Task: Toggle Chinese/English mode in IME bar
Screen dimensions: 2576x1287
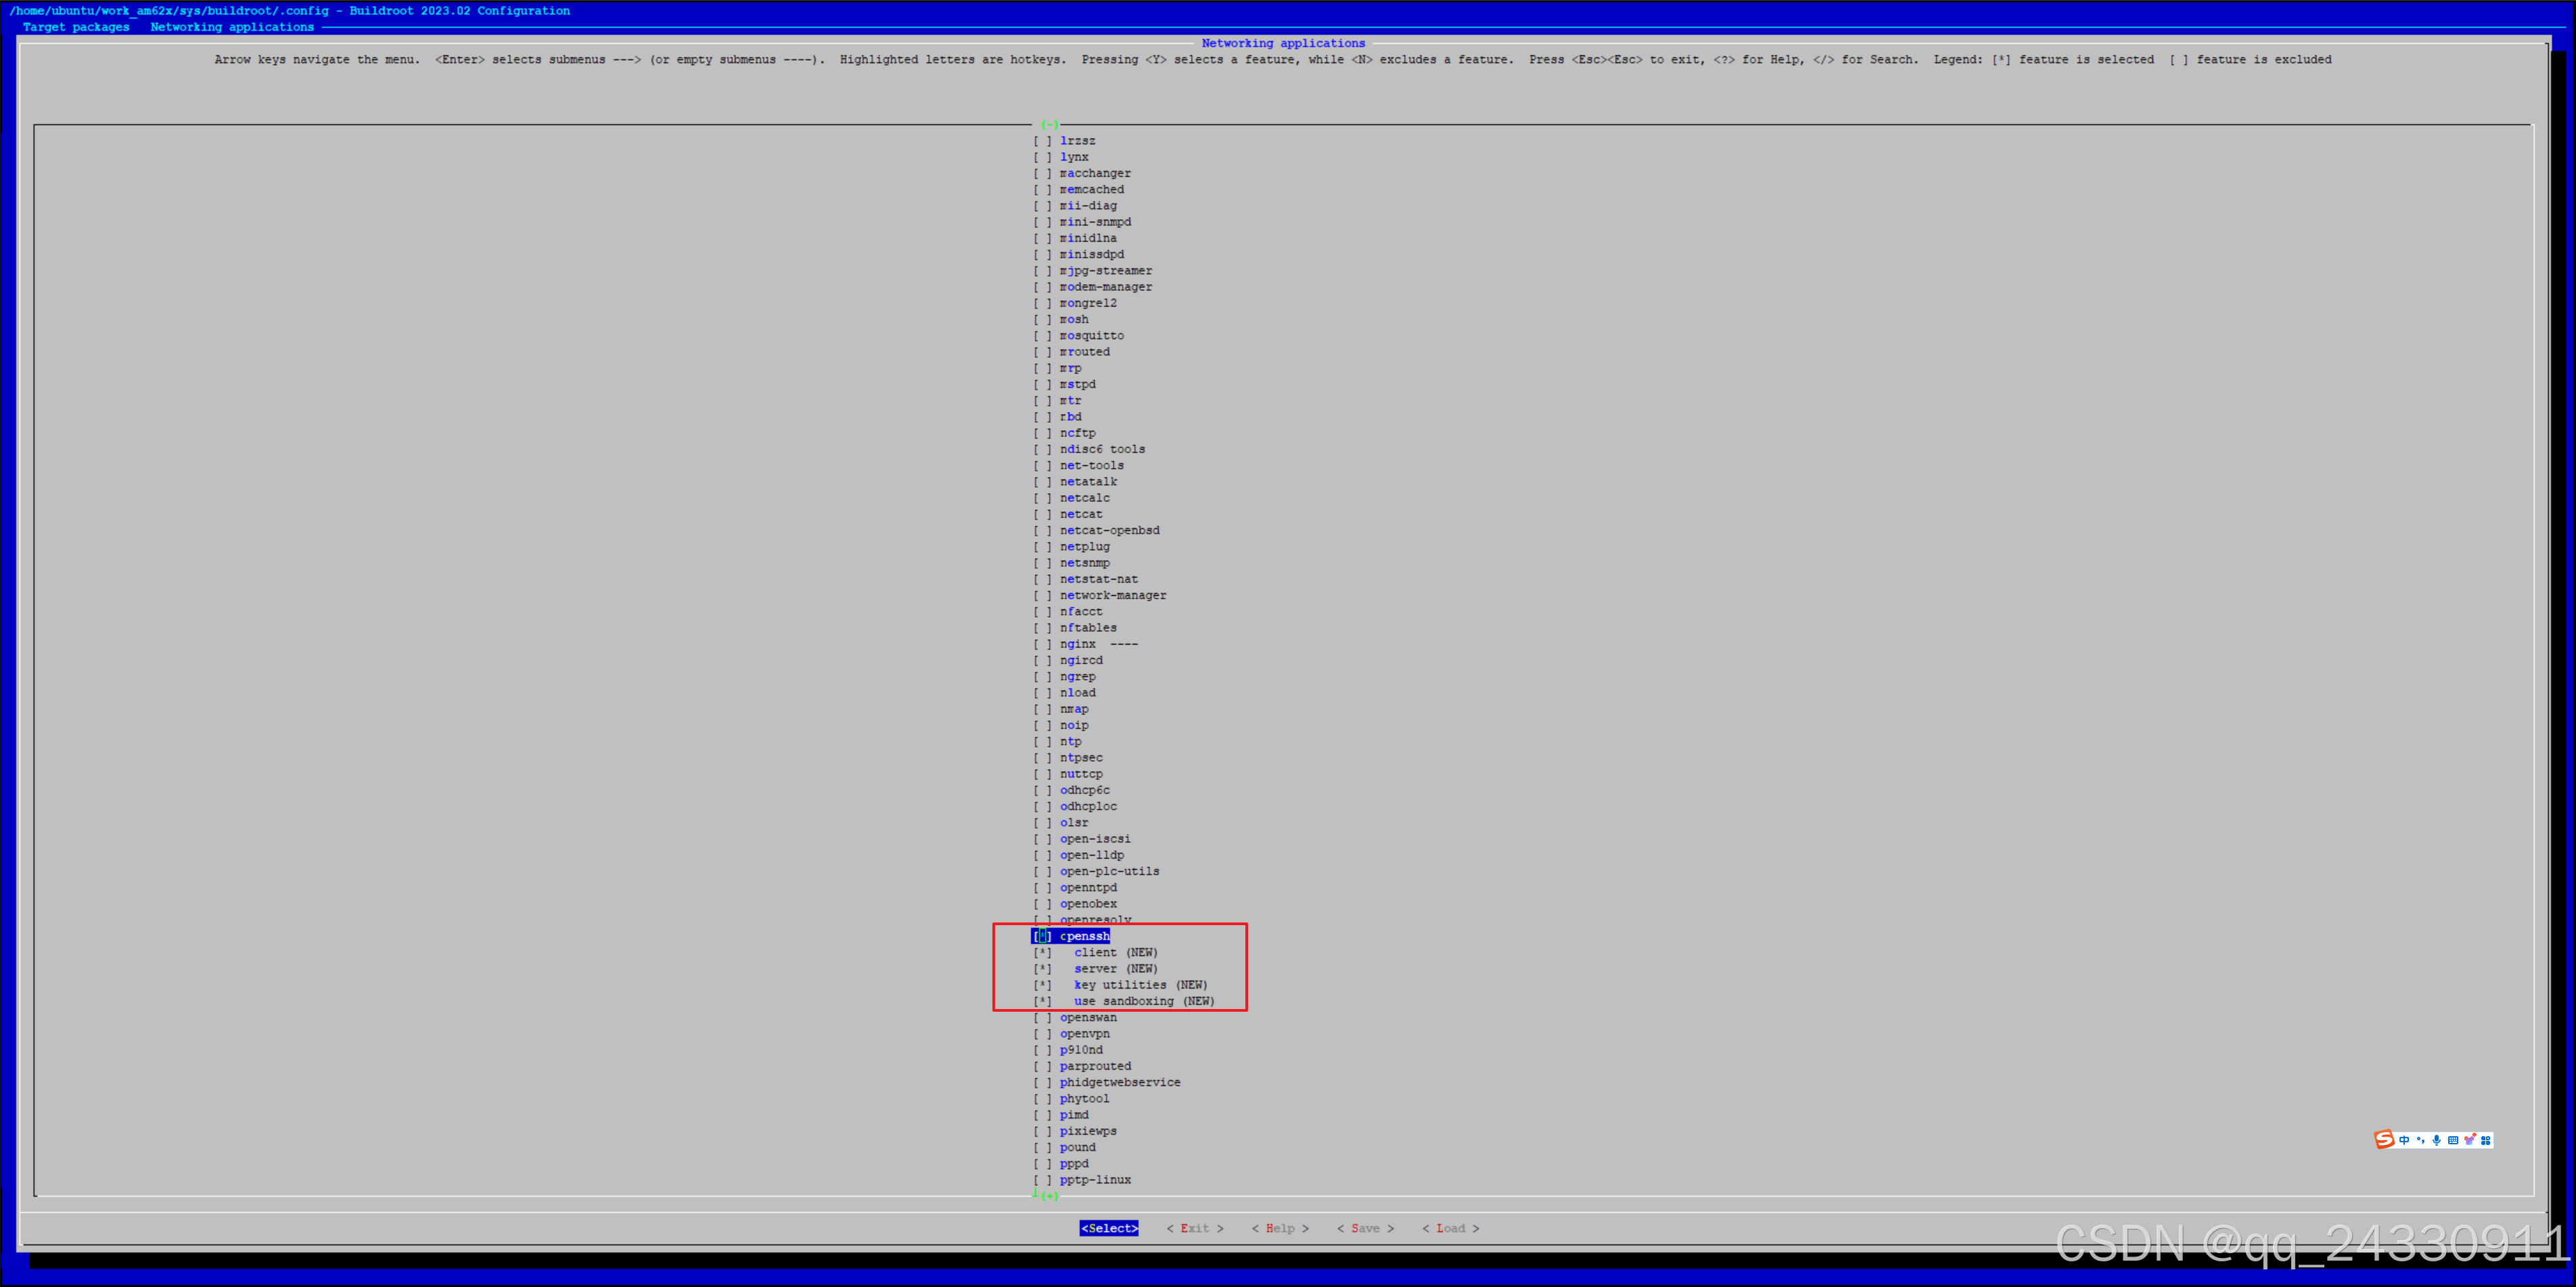Action: coord(2404,1140)
